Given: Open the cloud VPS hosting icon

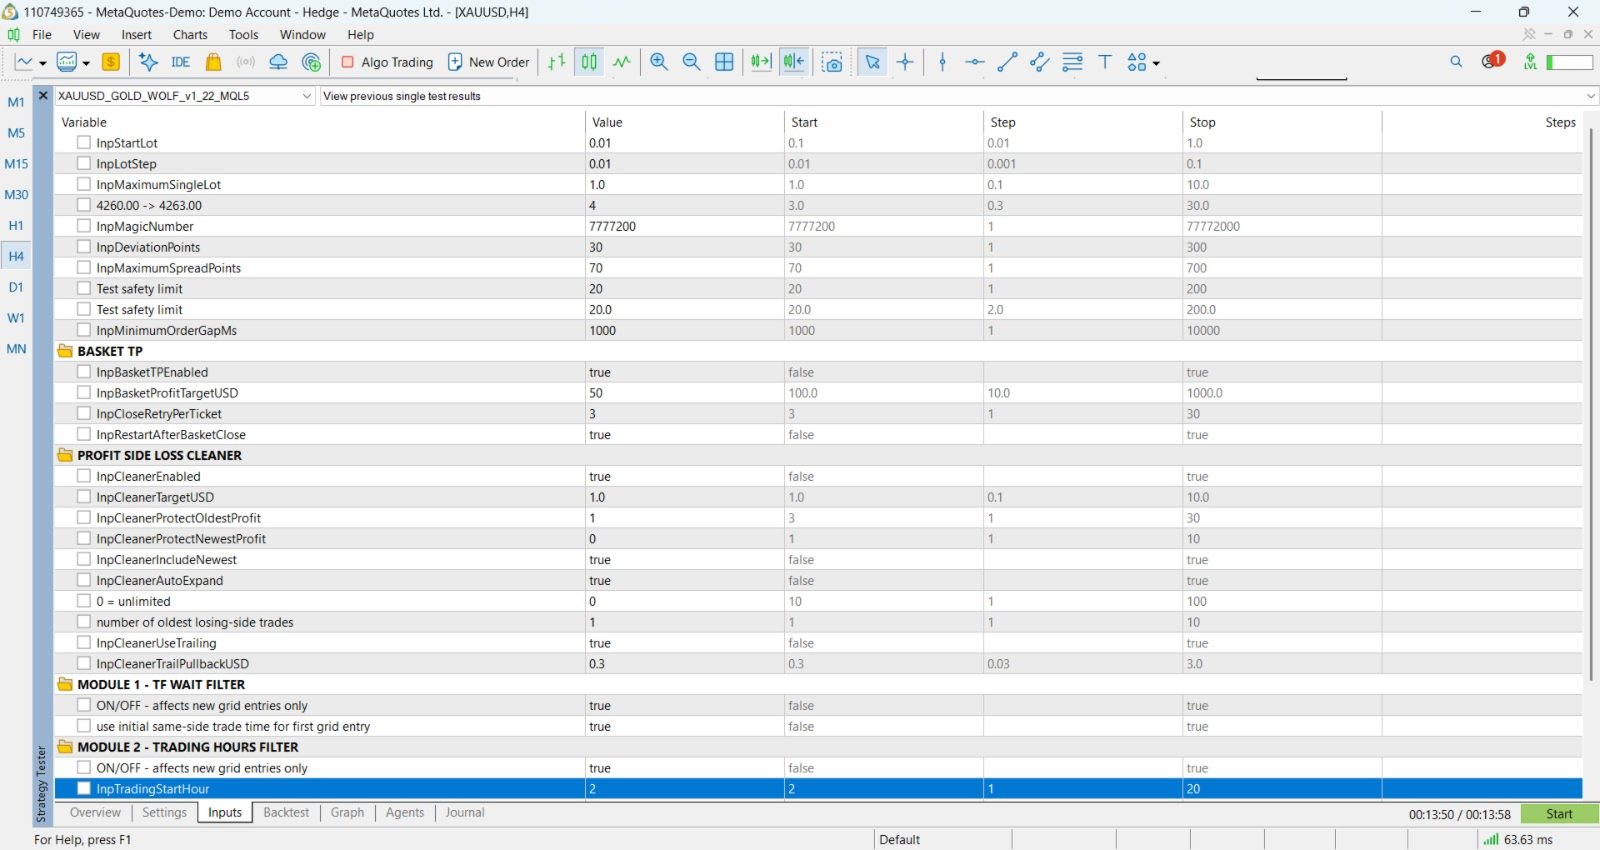Looking at the screenshot, I should [279, 62].
